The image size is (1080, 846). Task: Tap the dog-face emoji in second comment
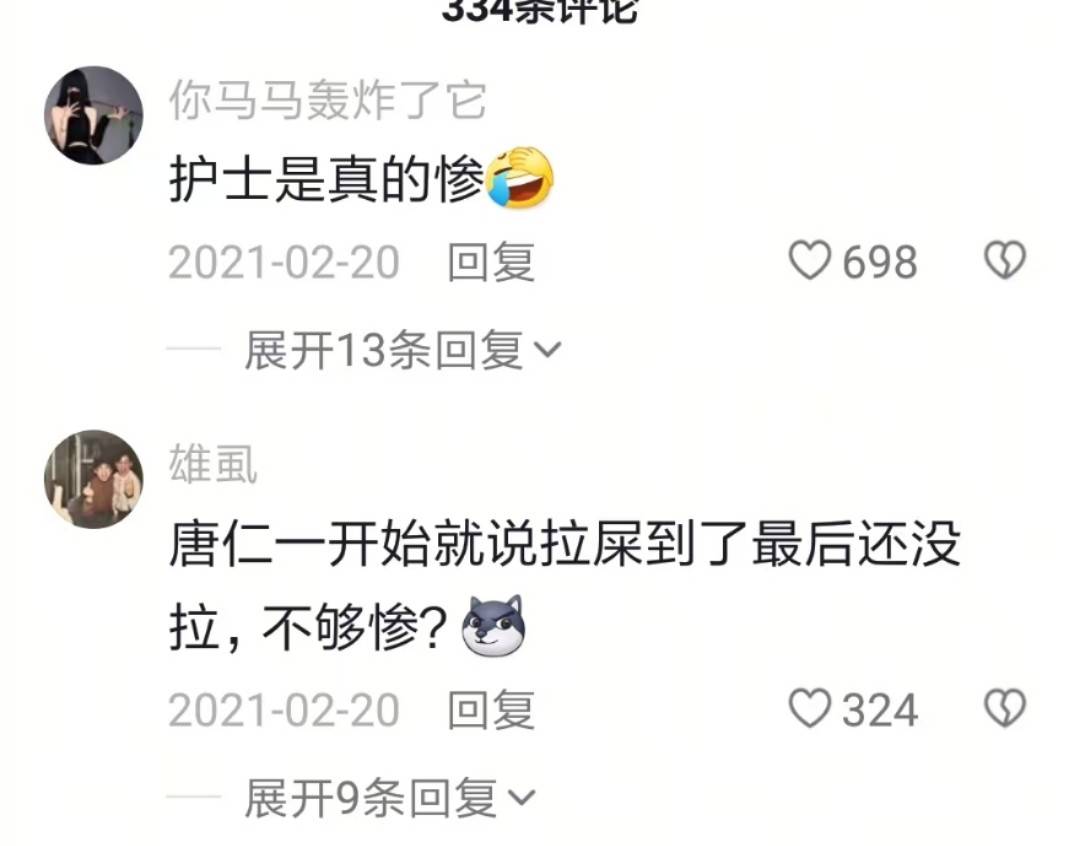[x=493, y=626]
